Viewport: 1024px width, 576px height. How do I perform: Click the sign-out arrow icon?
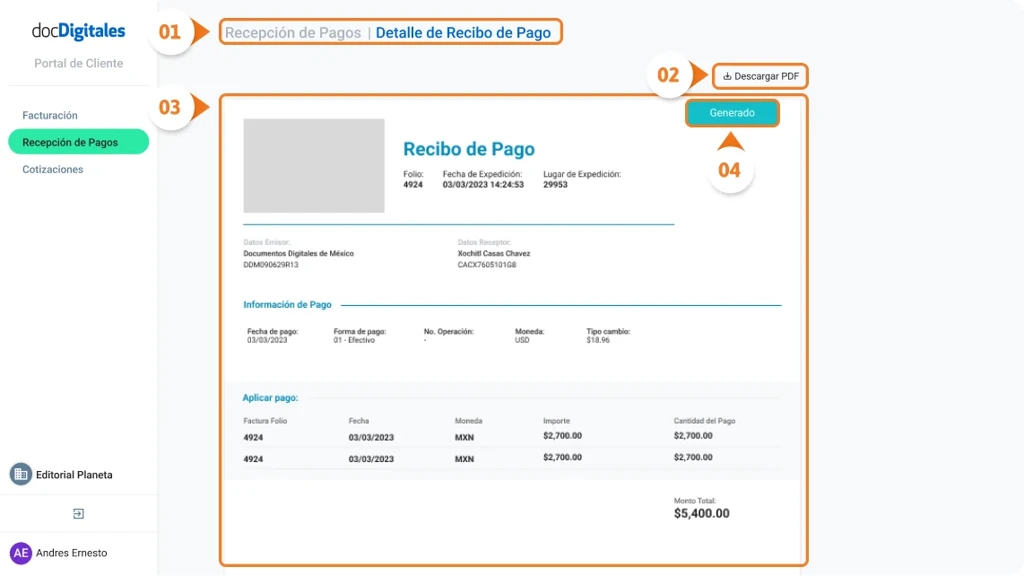click(x=79, y=513)
